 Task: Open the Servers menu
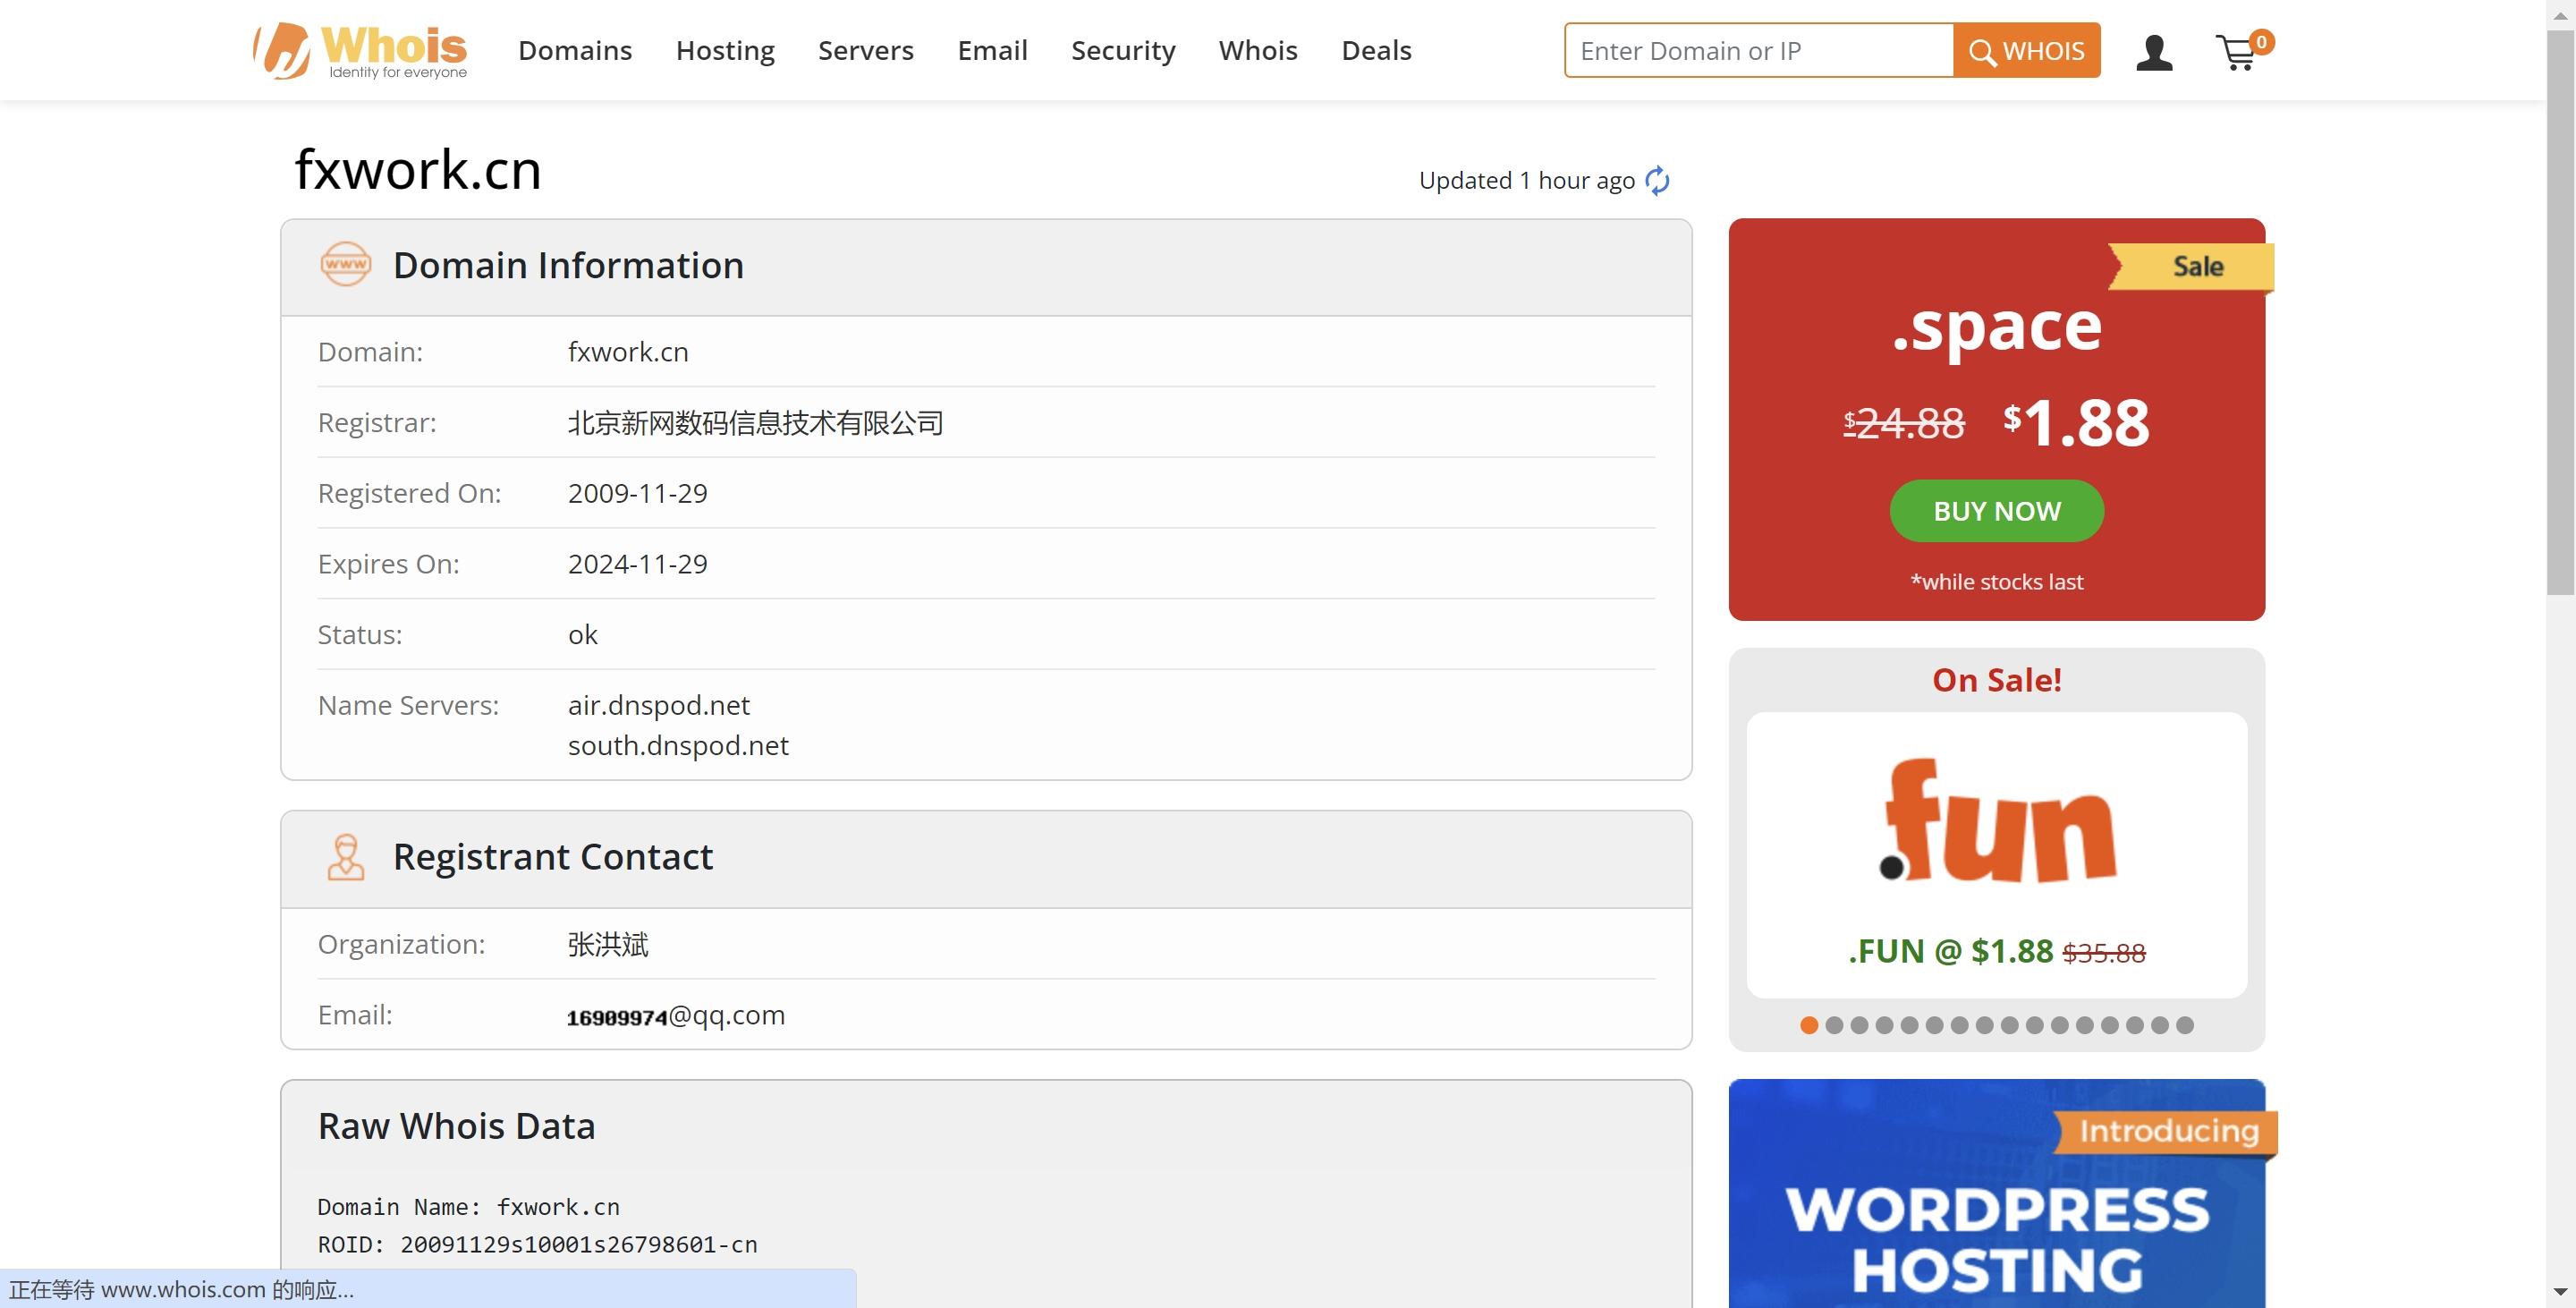pyautogui.click(x=866, y=50)
